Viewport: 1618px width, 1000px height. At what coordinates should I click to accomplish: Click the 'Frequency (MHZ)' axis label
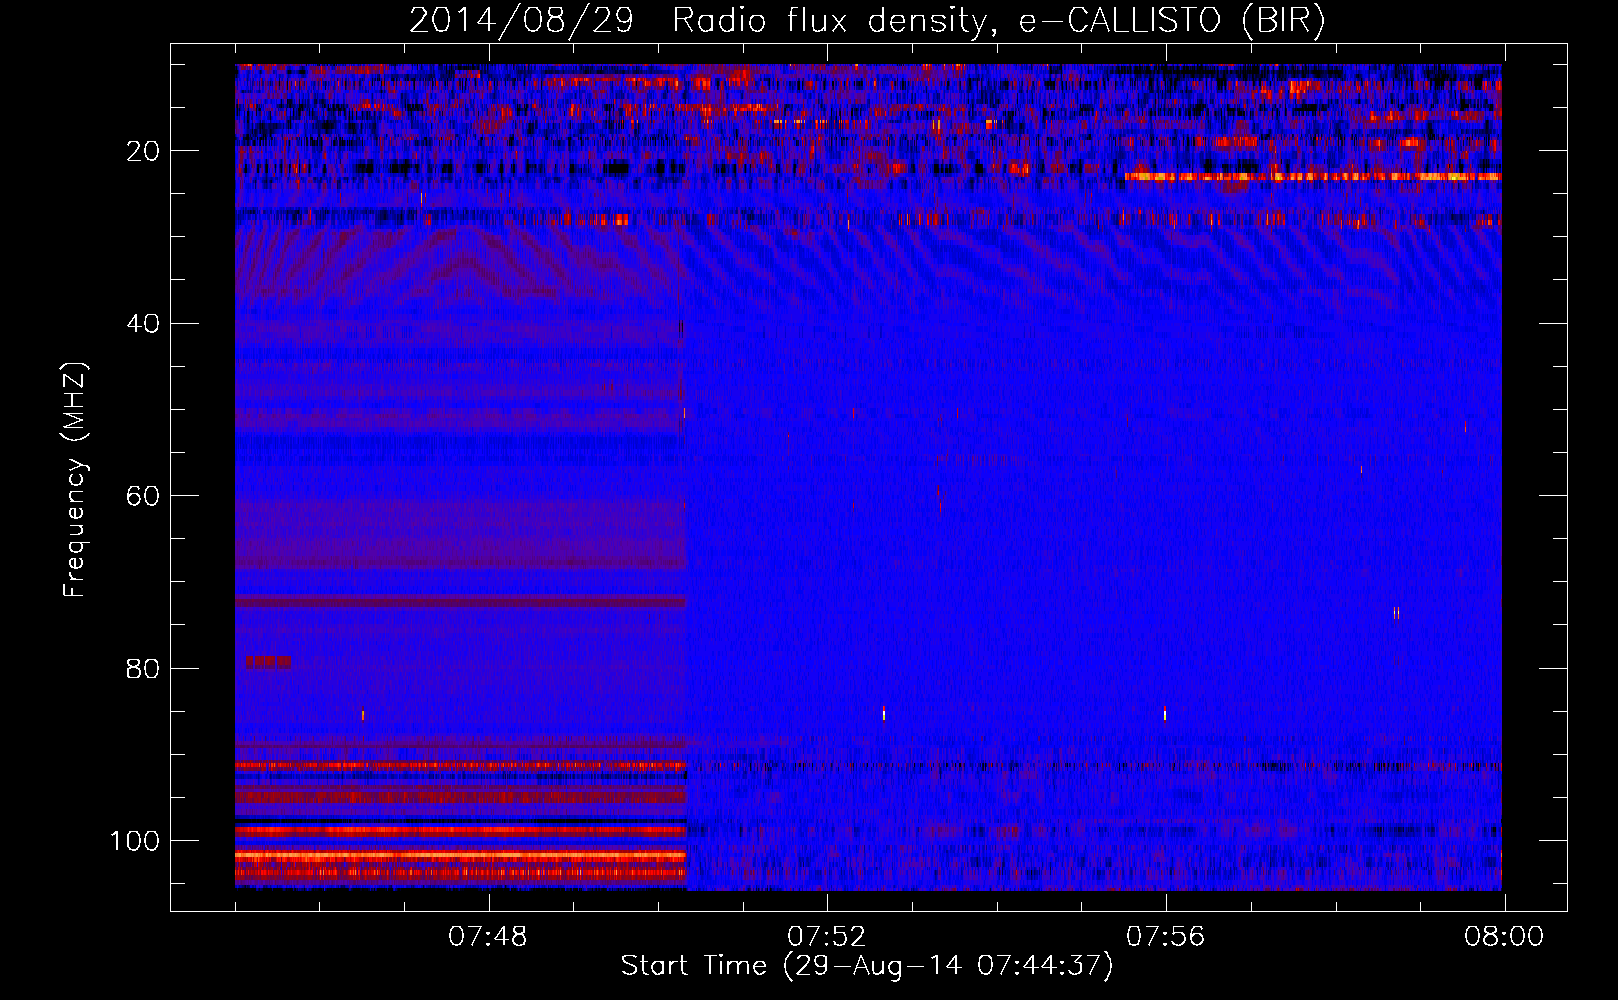click(x=75, y=480)
